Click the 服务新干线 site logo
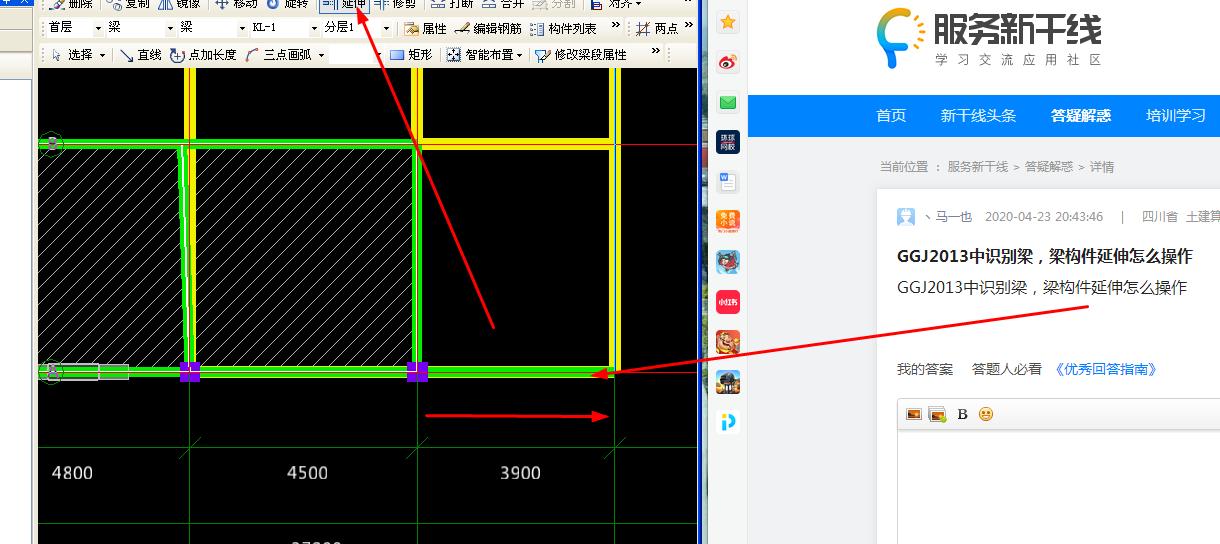This screenshot has width=1220, height=544. 988,38
